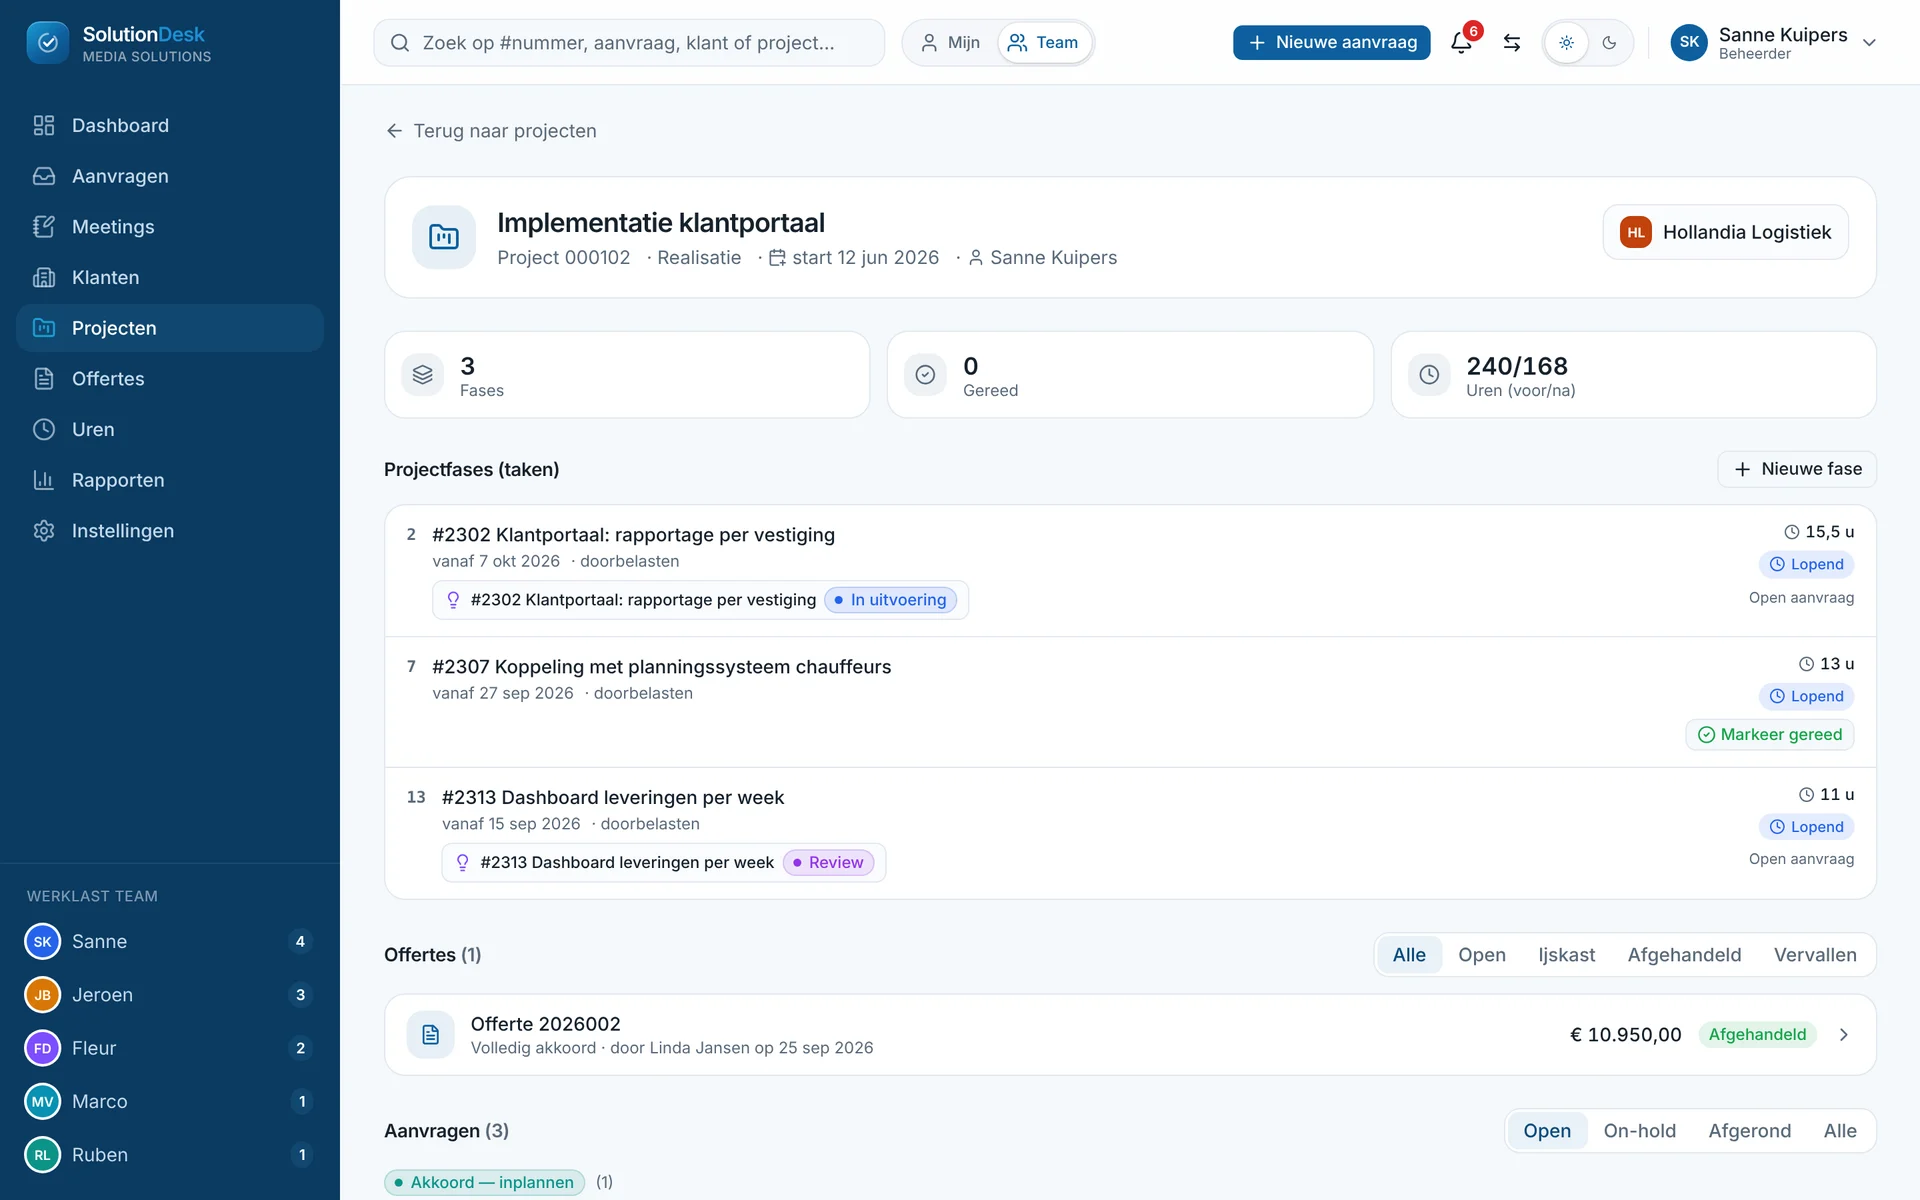Click the Gereed checkmark icon

[925, 375]
